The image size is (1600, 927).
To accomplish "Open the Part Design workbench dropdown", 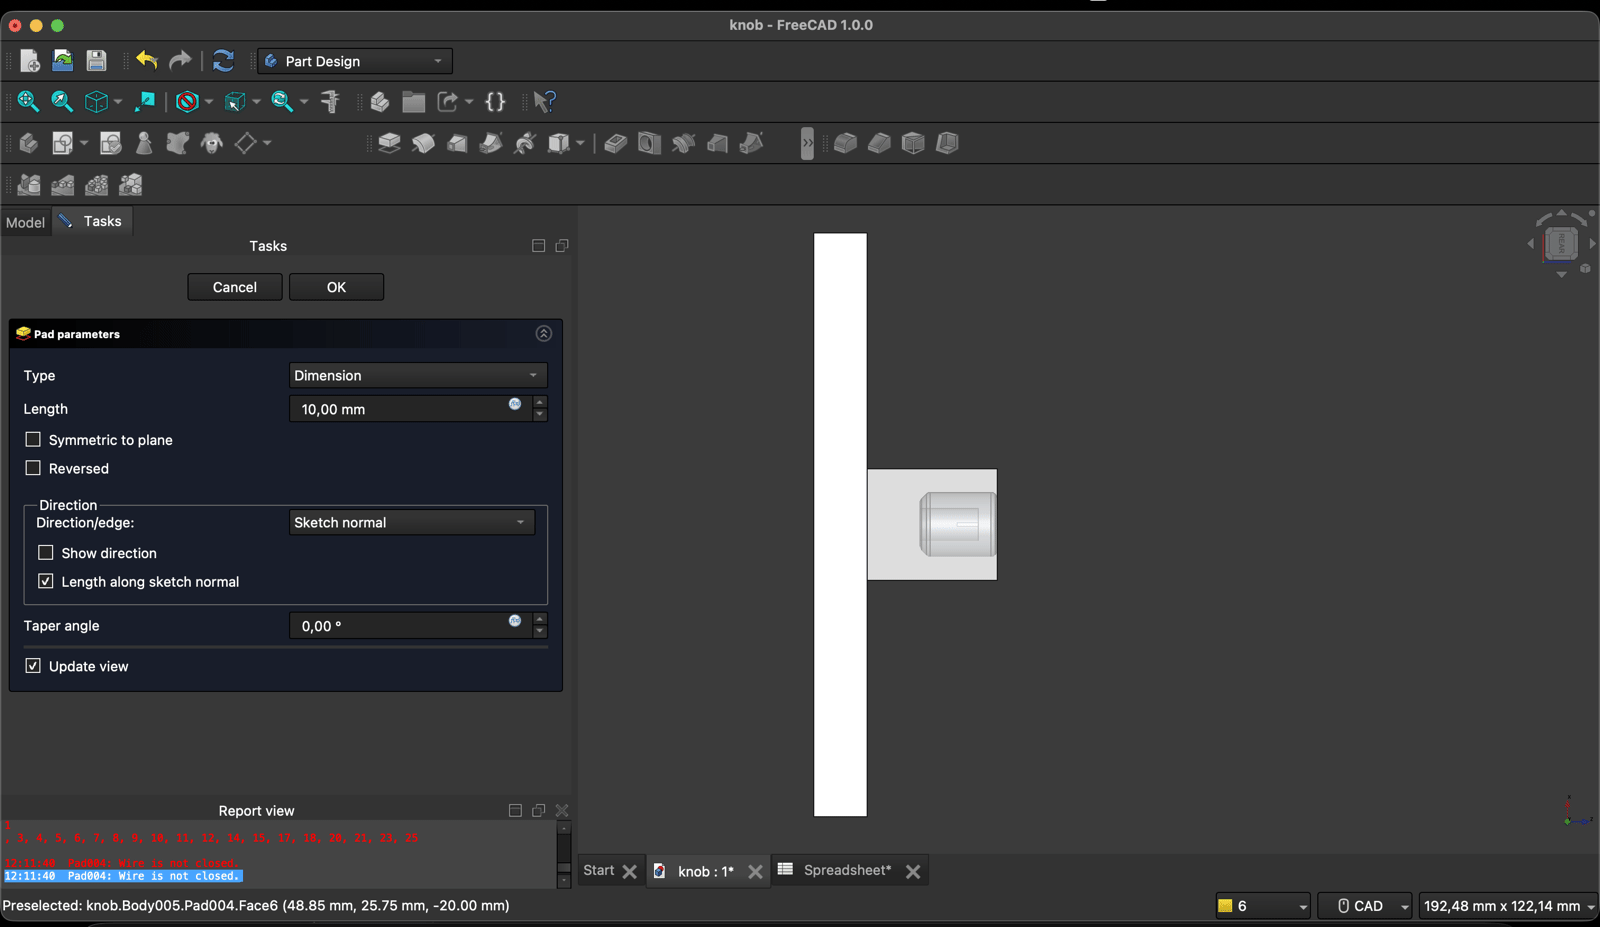I will pyautogui.click(x=355, y=61).
